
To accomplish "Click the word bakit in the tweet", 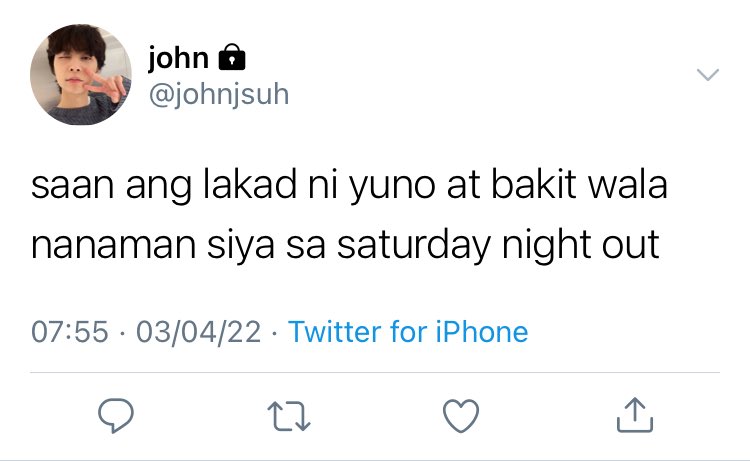I will point(533,184).
